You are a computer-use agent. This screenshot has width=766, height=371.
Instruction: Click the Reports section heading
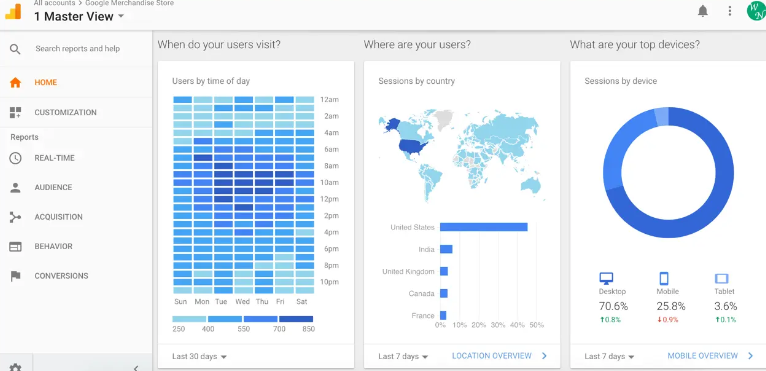(x=24, y=137)
